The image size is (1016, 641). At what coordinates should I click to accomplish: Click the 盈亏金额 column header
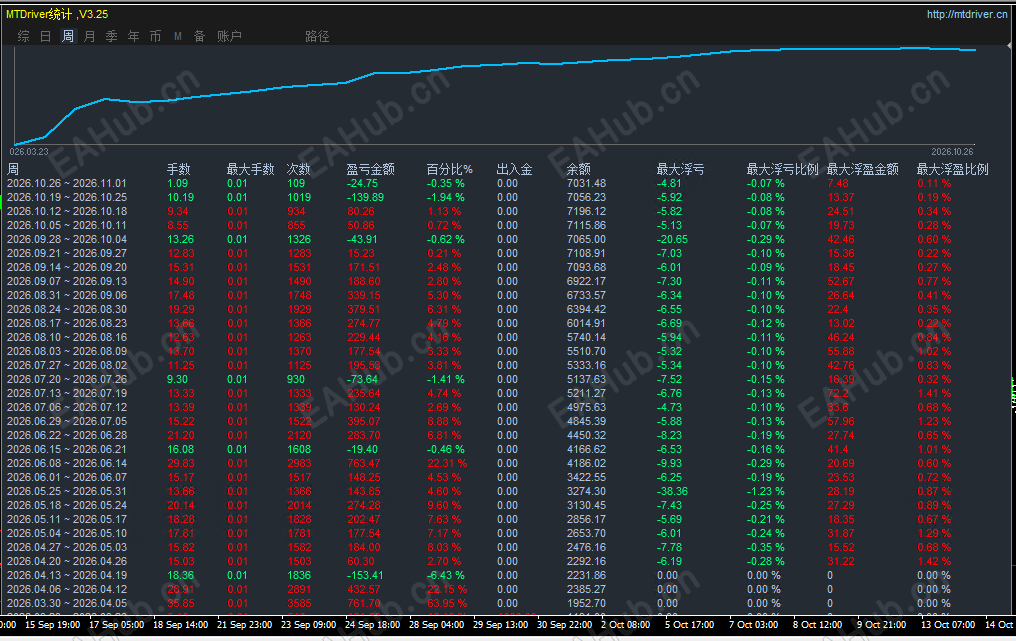tap(371, 169)
